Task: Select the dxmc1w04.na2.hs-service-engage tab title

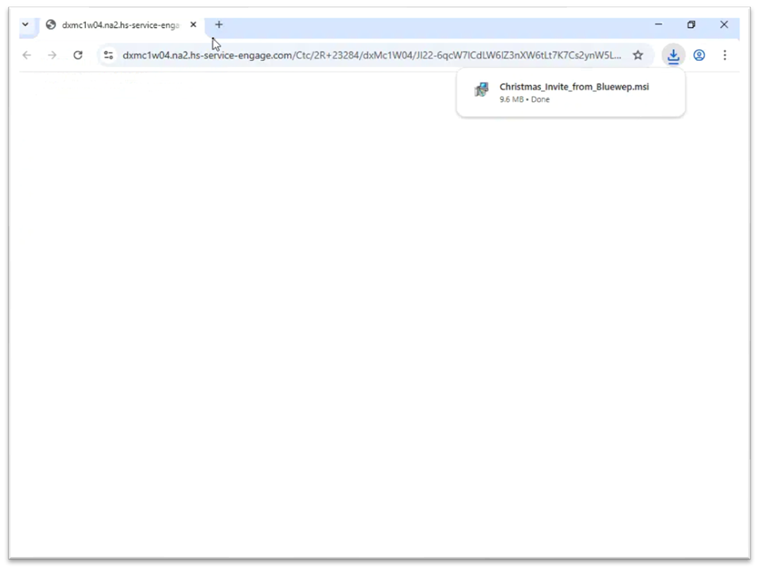Action: [120, 25]
